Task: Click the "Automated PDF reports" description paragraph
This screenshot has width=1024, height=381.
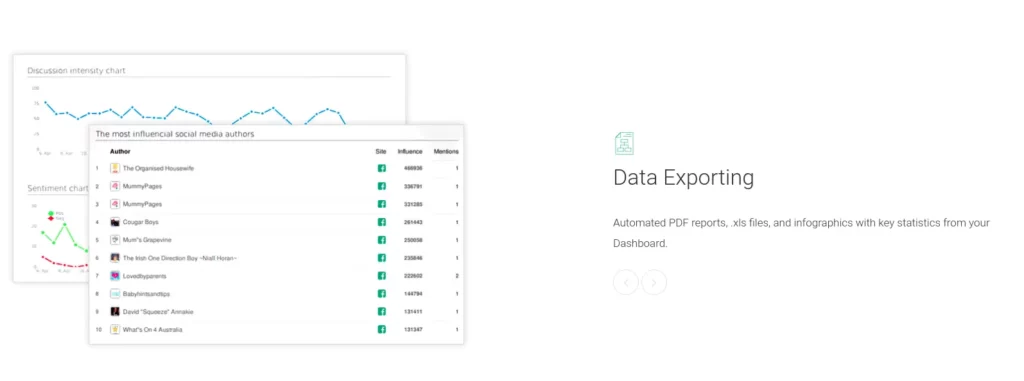Action: pos(801,233)
